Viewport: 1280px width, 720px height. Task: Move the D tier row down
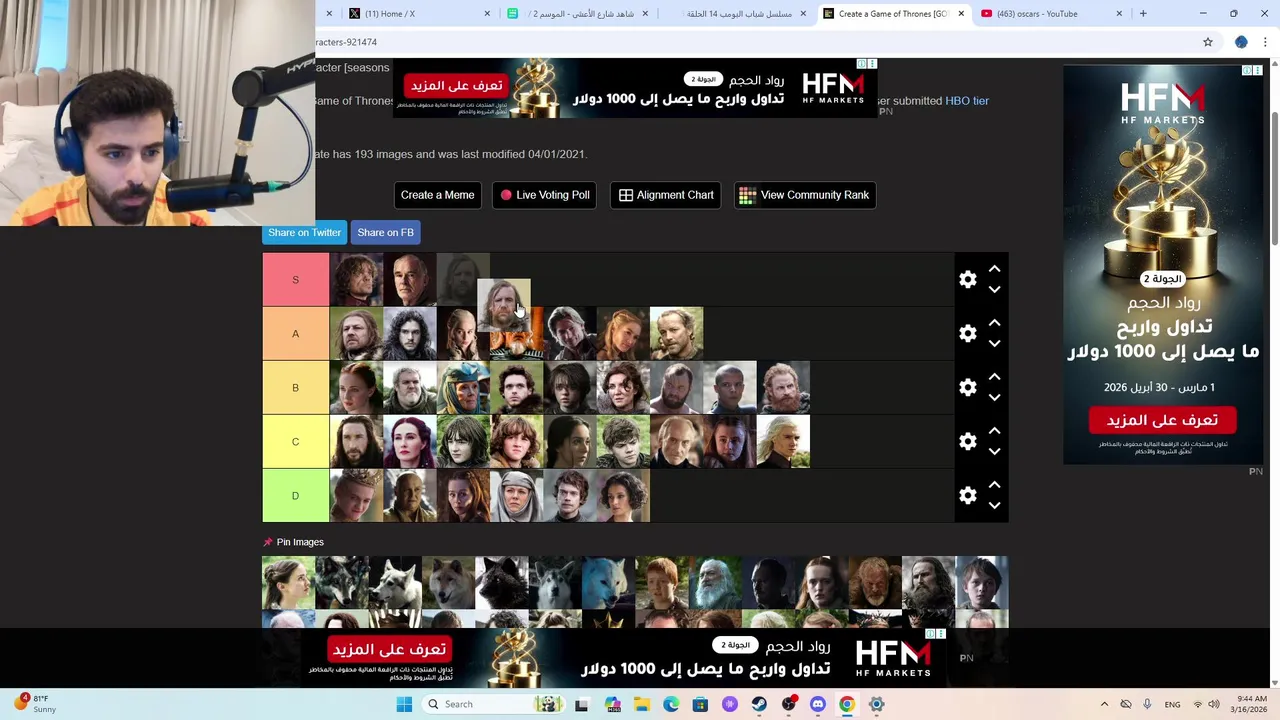(994, 506)
